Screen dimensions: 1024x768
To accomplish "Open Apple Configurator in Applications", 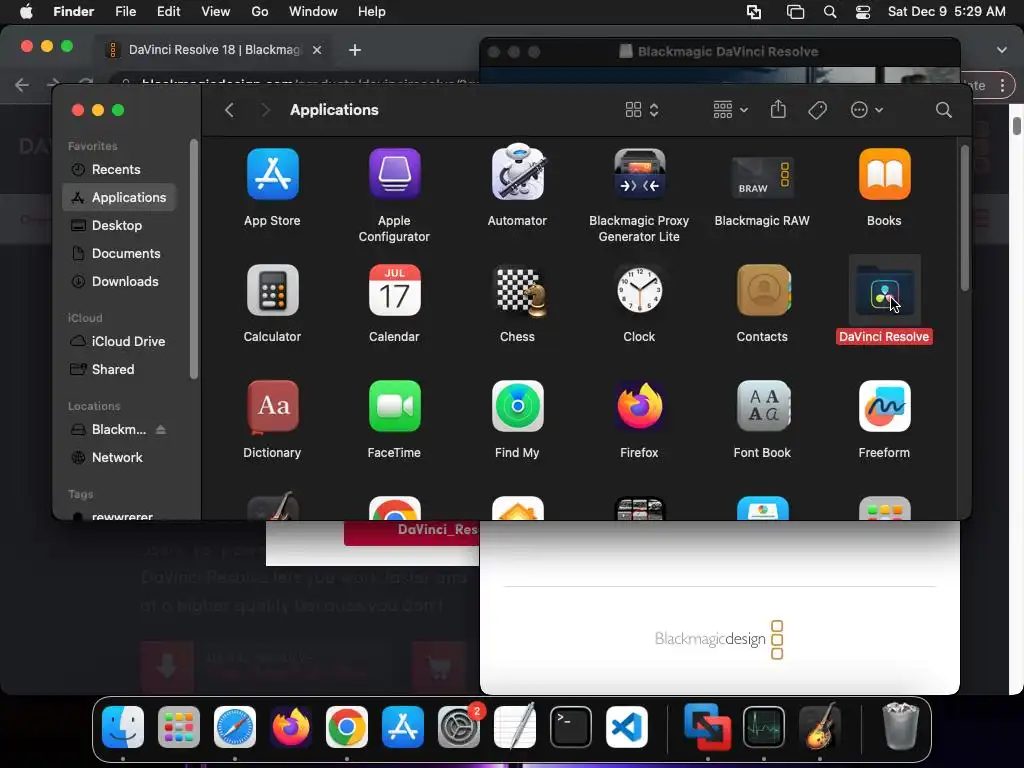I will coord(394,174).
